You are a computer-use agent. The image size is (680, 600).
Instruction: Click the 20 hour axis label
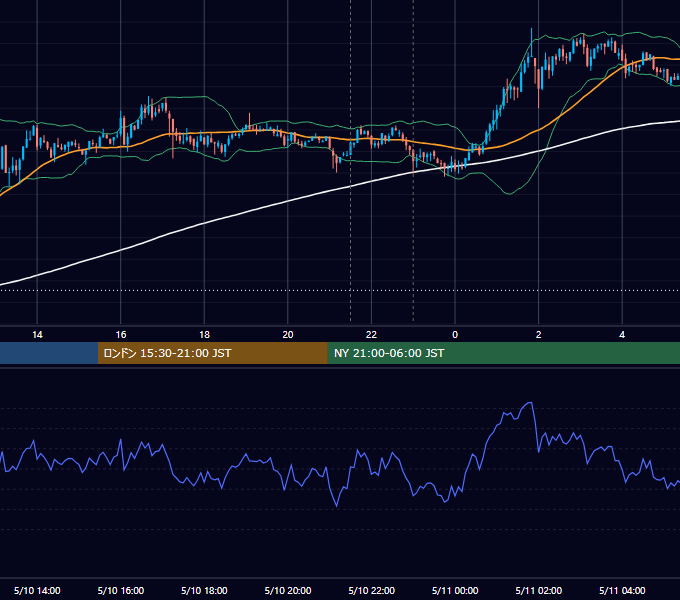tap(288, 335)
